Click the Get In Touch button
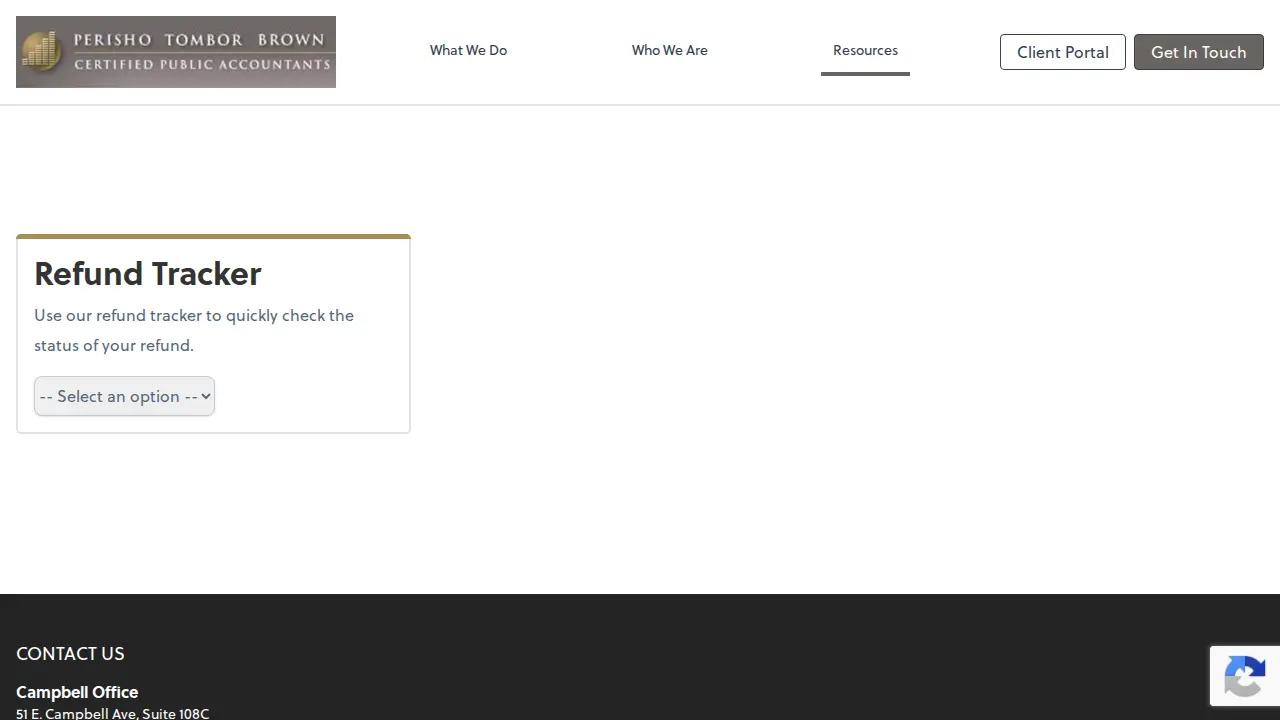The height and width of the screenshot is (720, 1280). pos(1199,52)
